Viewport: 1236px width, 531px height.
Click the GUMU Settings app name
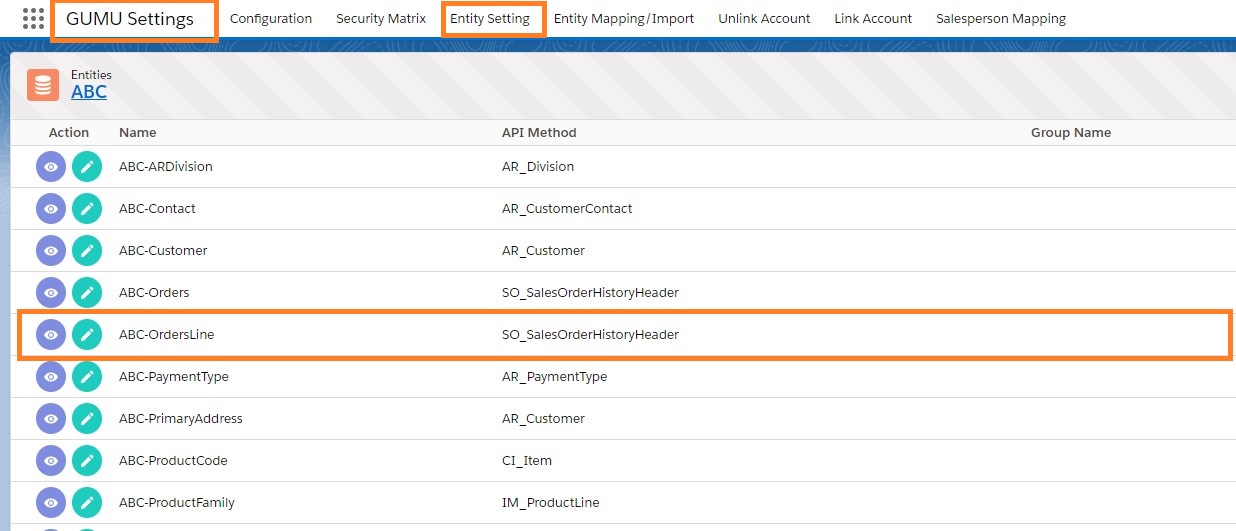click(x=130, y=19)
